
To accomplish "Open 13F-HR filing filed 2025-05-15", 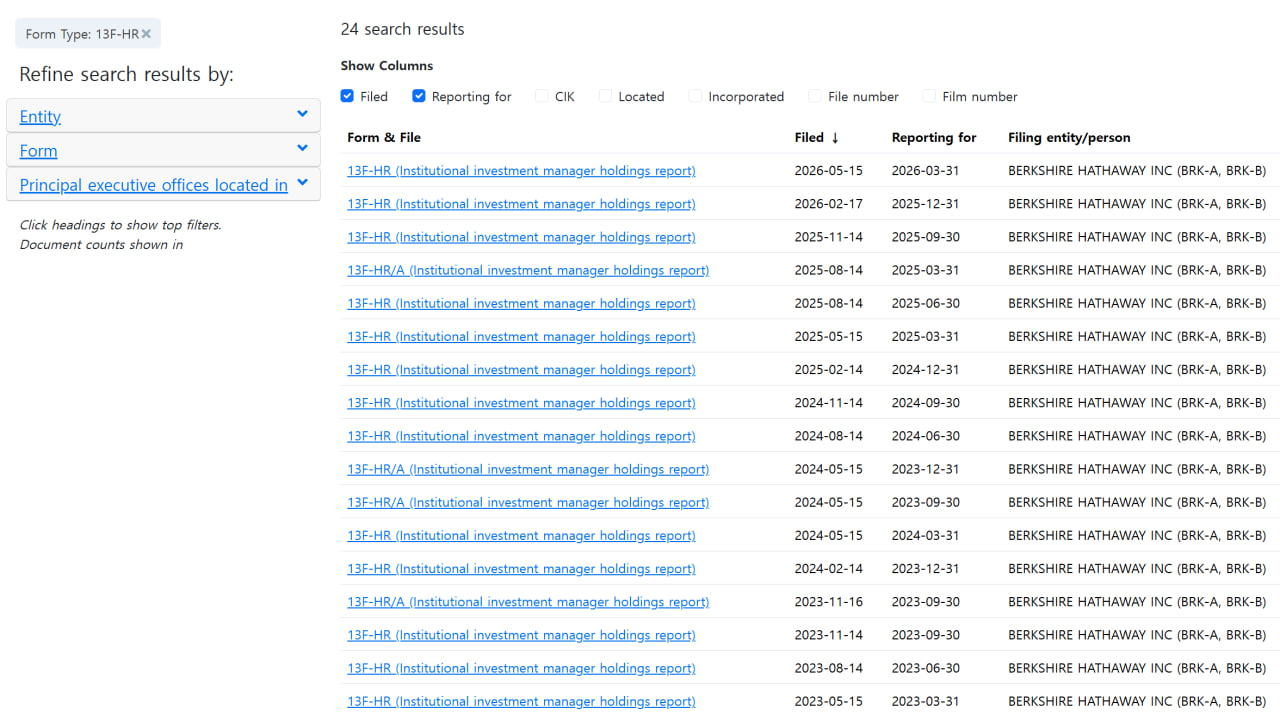I will pyautogui.click(x=521, y=336).
